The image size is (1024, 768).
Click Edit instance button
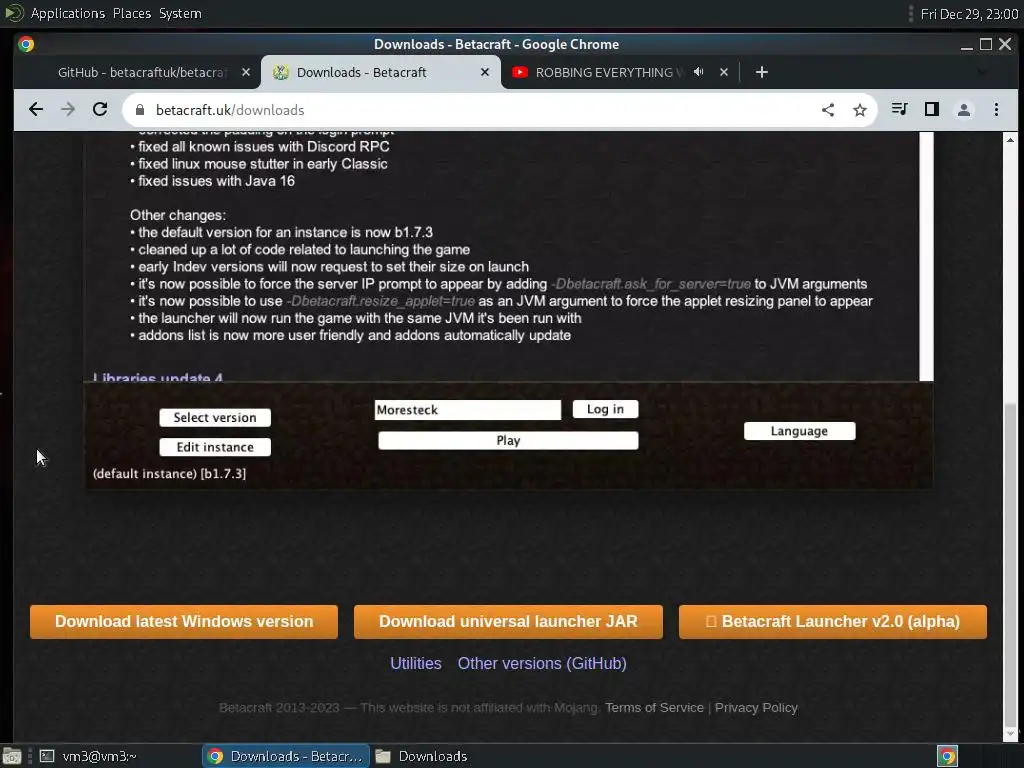[215, 447]
